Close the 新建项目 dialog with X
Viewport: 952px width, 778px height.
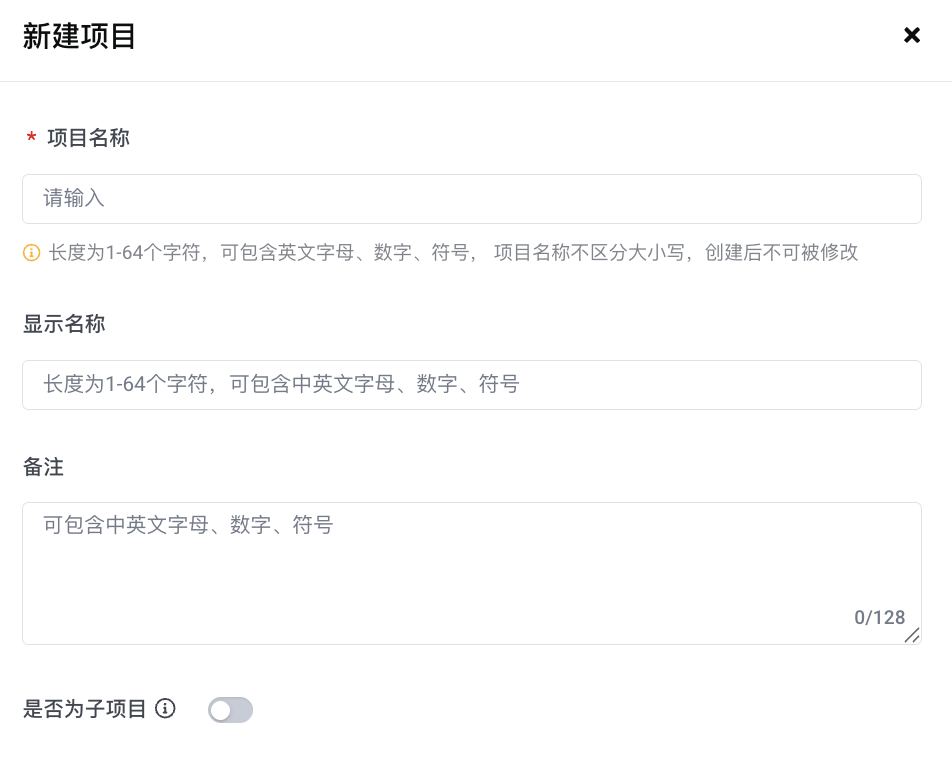(x=911, y=36)
